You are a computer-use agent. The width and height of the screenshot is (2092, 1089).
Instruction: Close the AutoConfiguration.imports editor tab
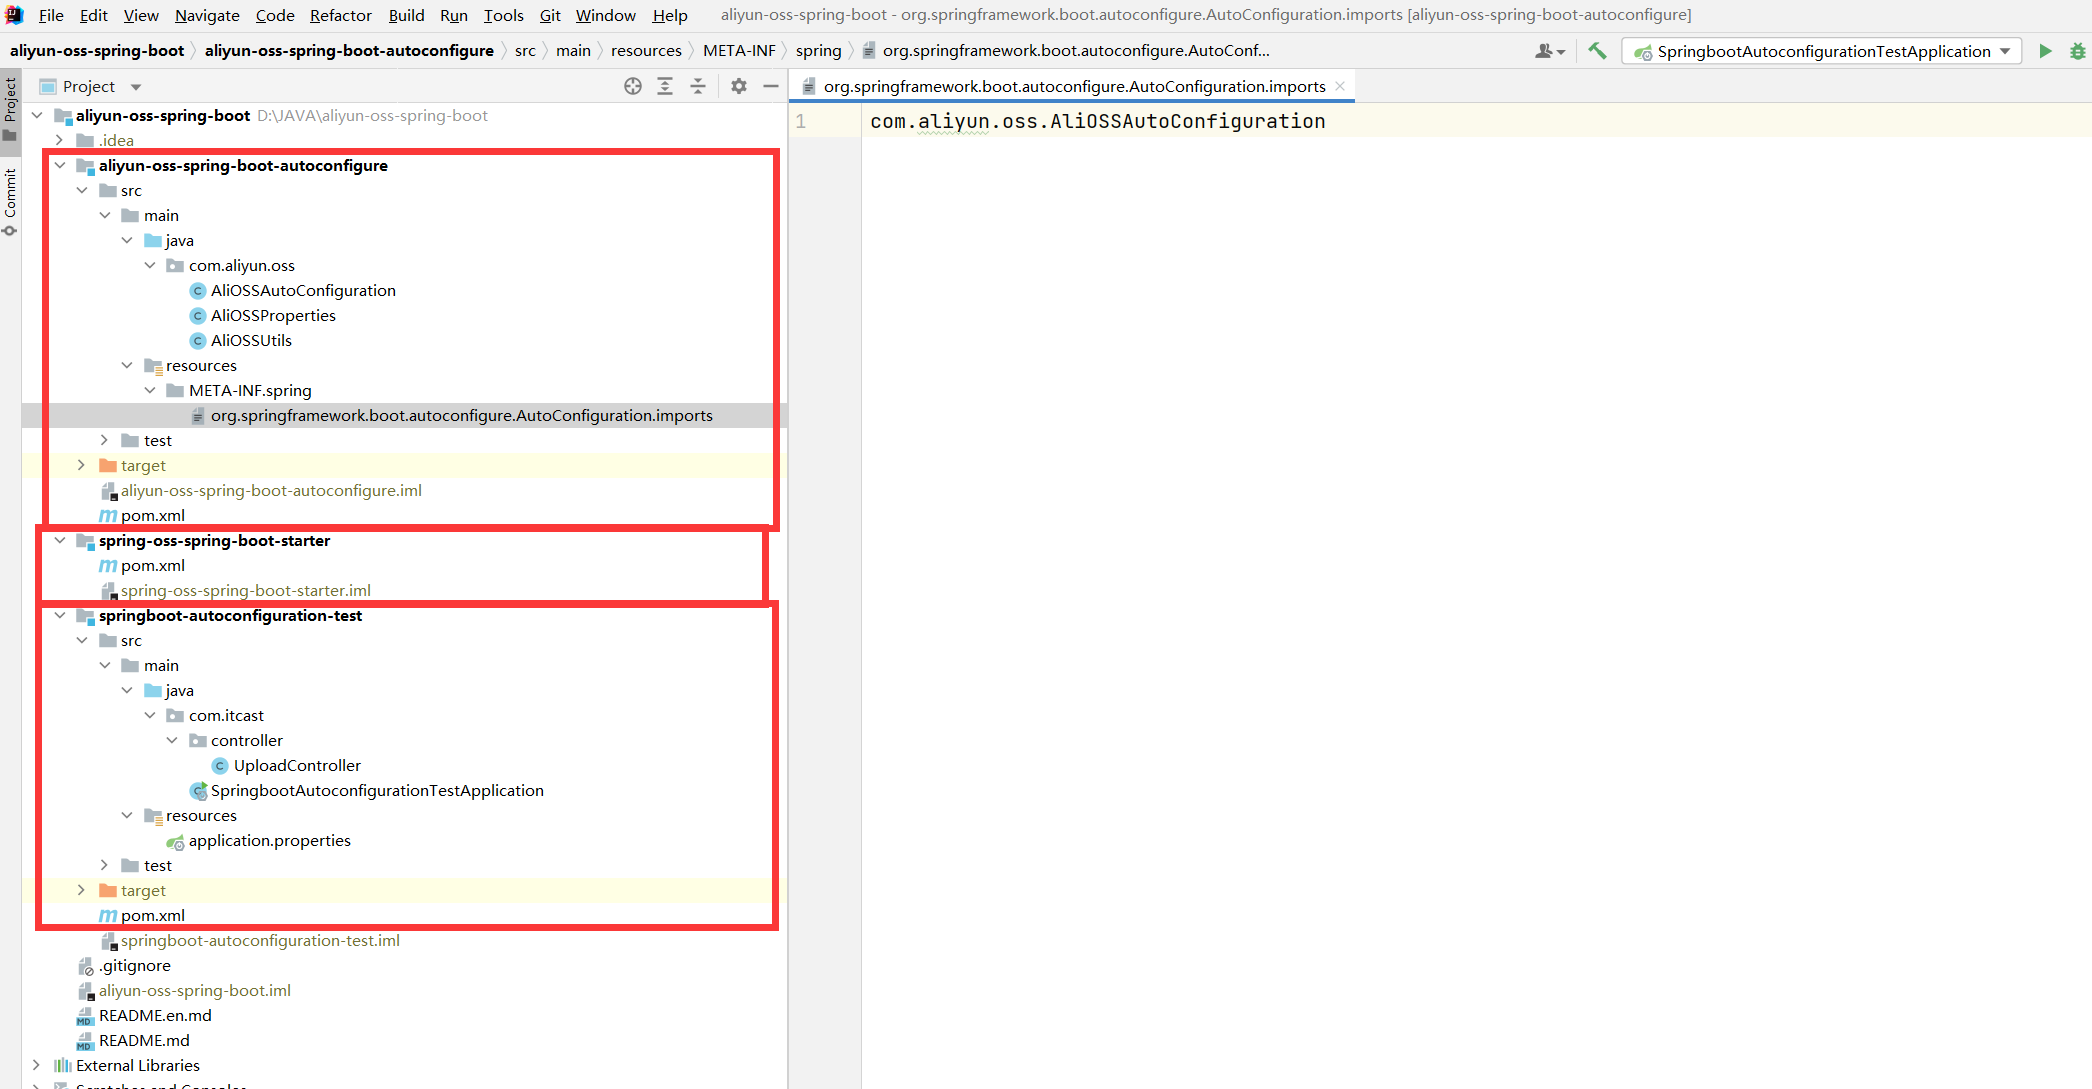tap(1340, 86)
